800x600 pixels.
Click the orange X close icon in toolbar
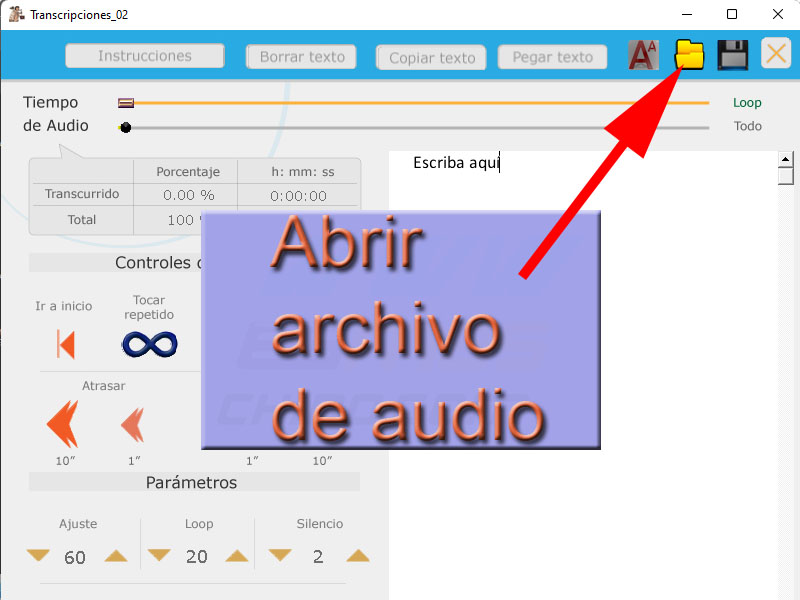[x=776, y=53]
